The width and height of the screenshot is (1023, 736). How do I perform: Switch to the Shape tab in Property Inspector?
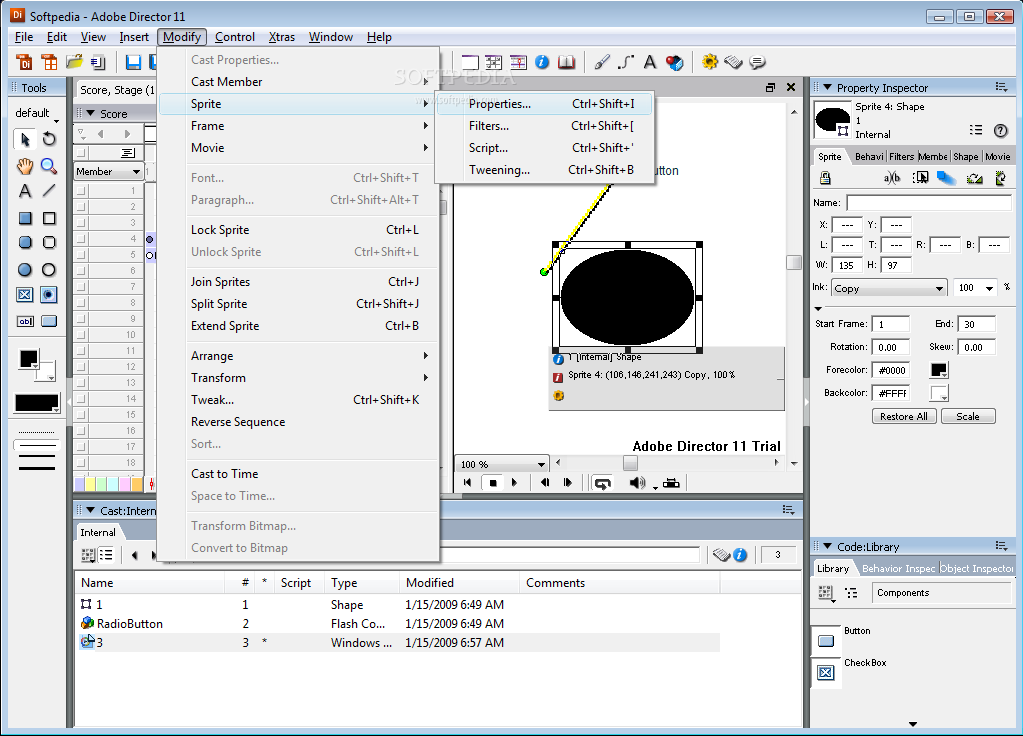966,157
